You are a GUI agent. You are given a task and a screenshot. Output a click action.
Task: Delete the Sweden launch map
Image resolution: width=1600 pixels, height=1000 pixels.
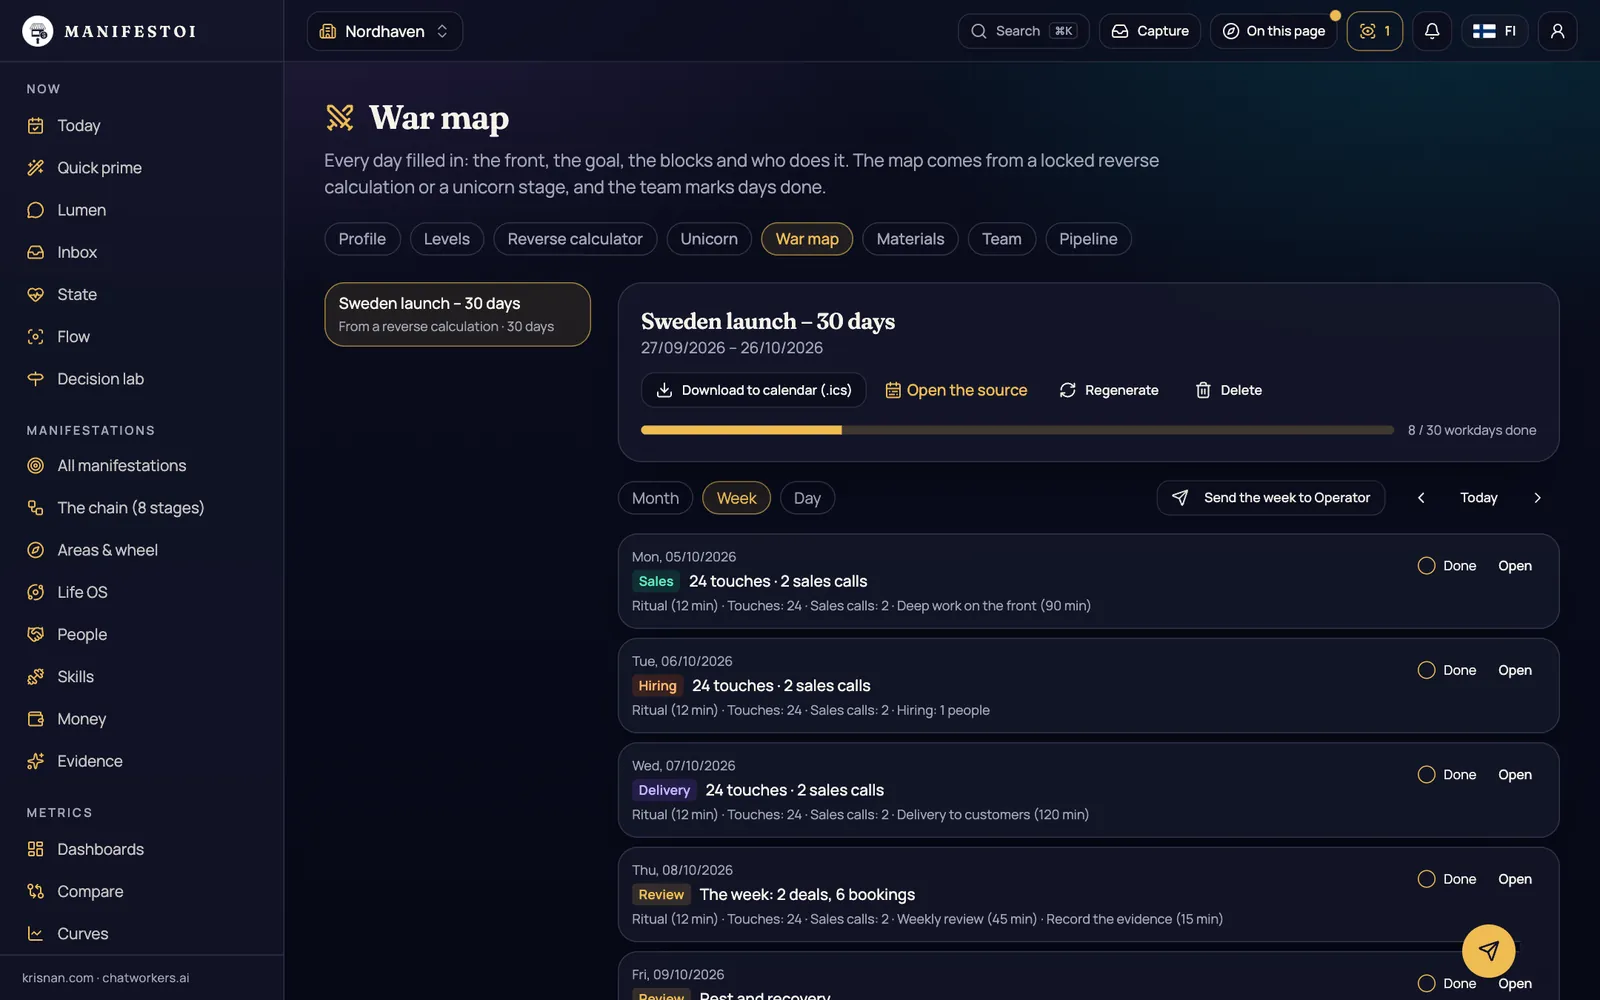click(x=1229, y=390)
